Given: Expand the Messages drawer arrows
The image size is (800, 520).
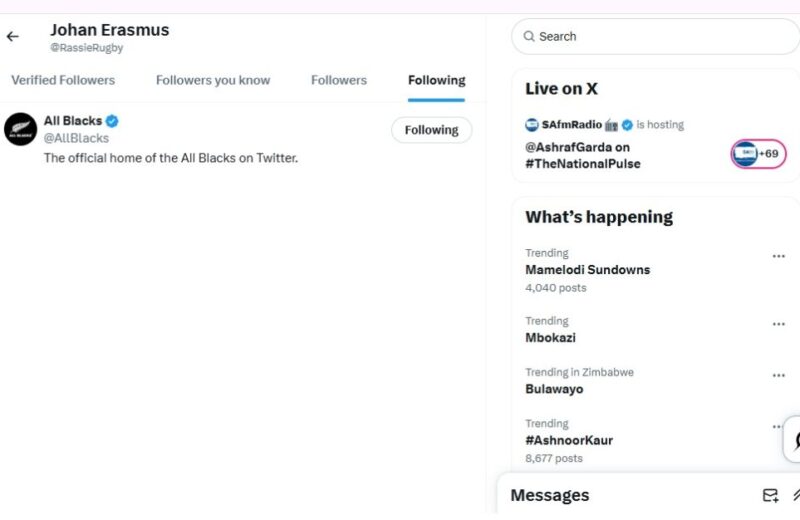Looking at the screenshot, I should pos(796,495).
